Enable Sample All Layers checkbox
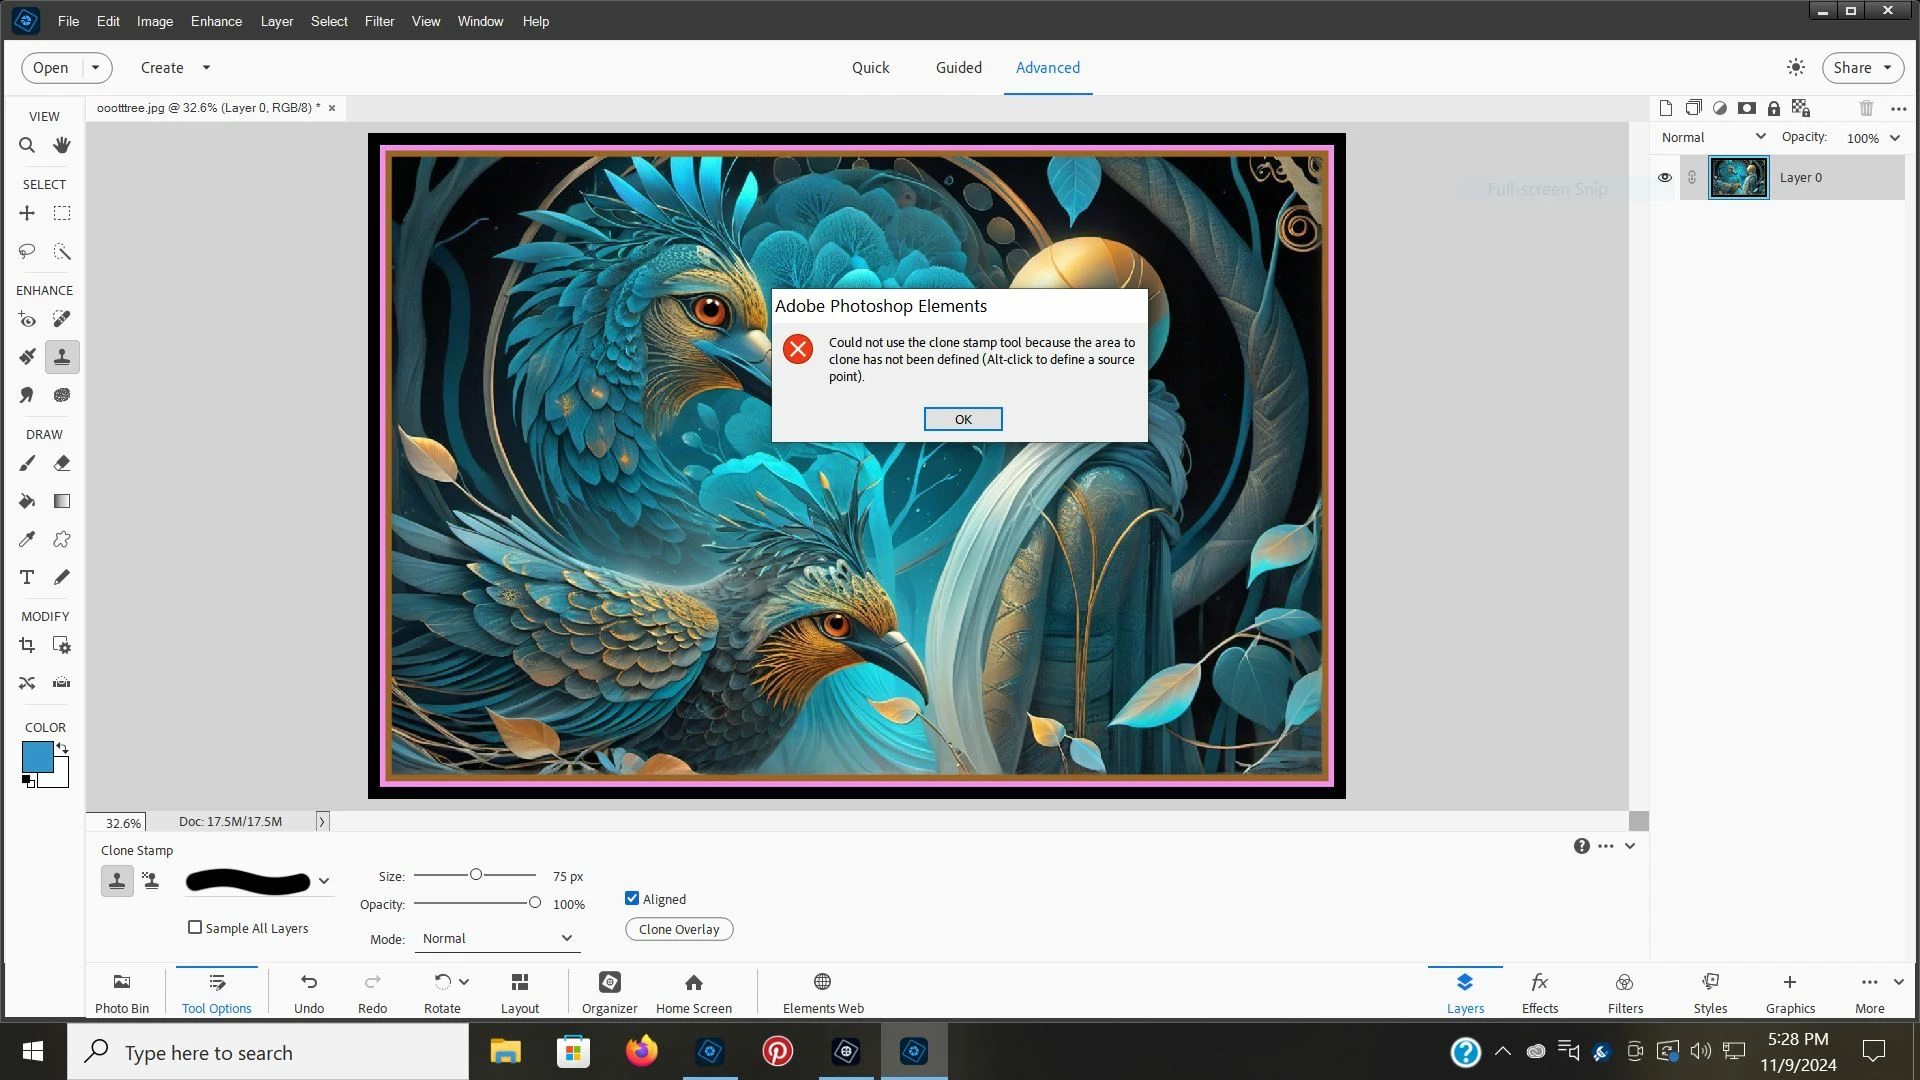Viewport: 1920px width, 1080px height. point(195,927)
